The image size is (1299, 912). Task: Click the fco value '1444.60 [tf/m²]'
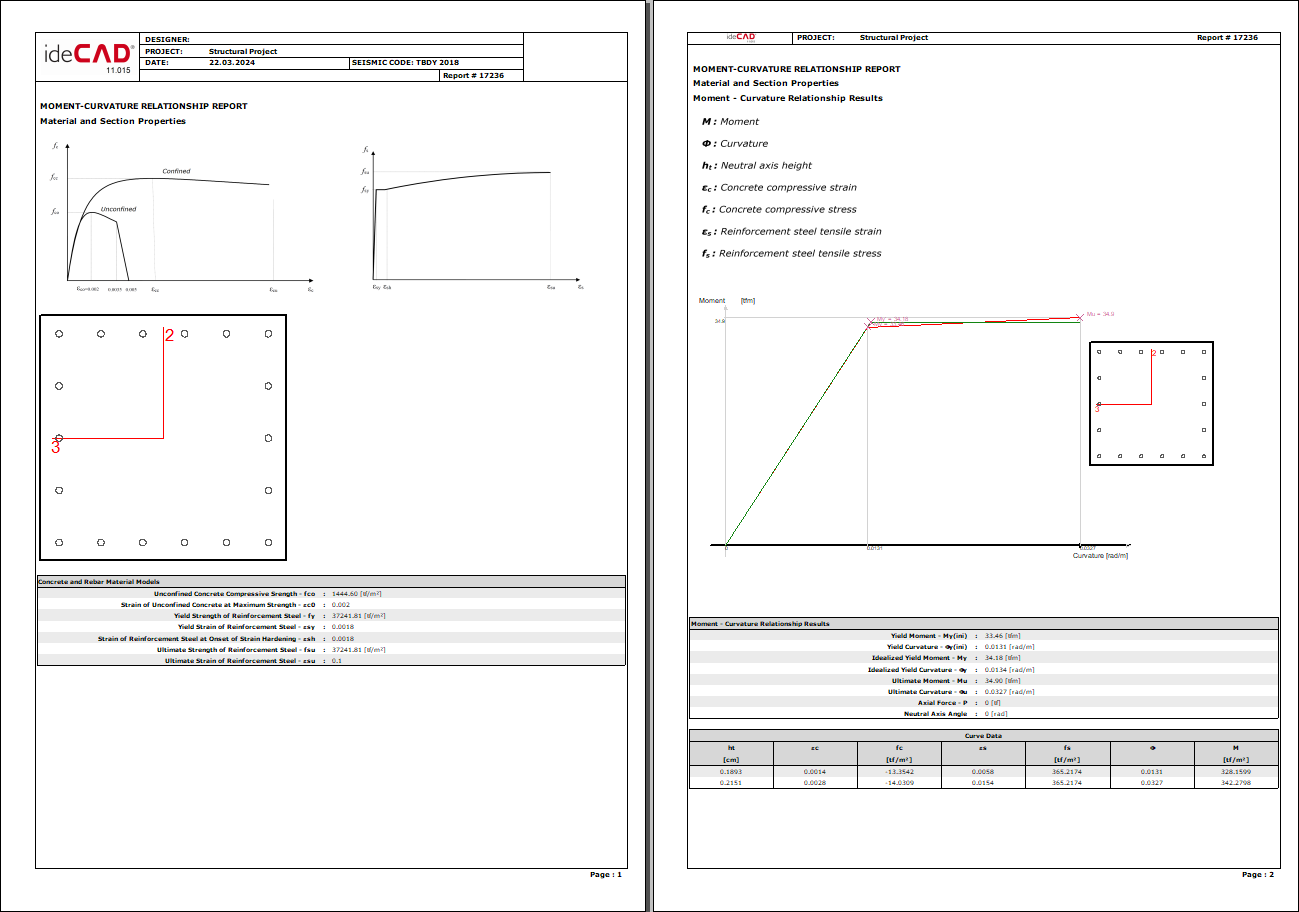pyautogui.click(x=357, y=593)
